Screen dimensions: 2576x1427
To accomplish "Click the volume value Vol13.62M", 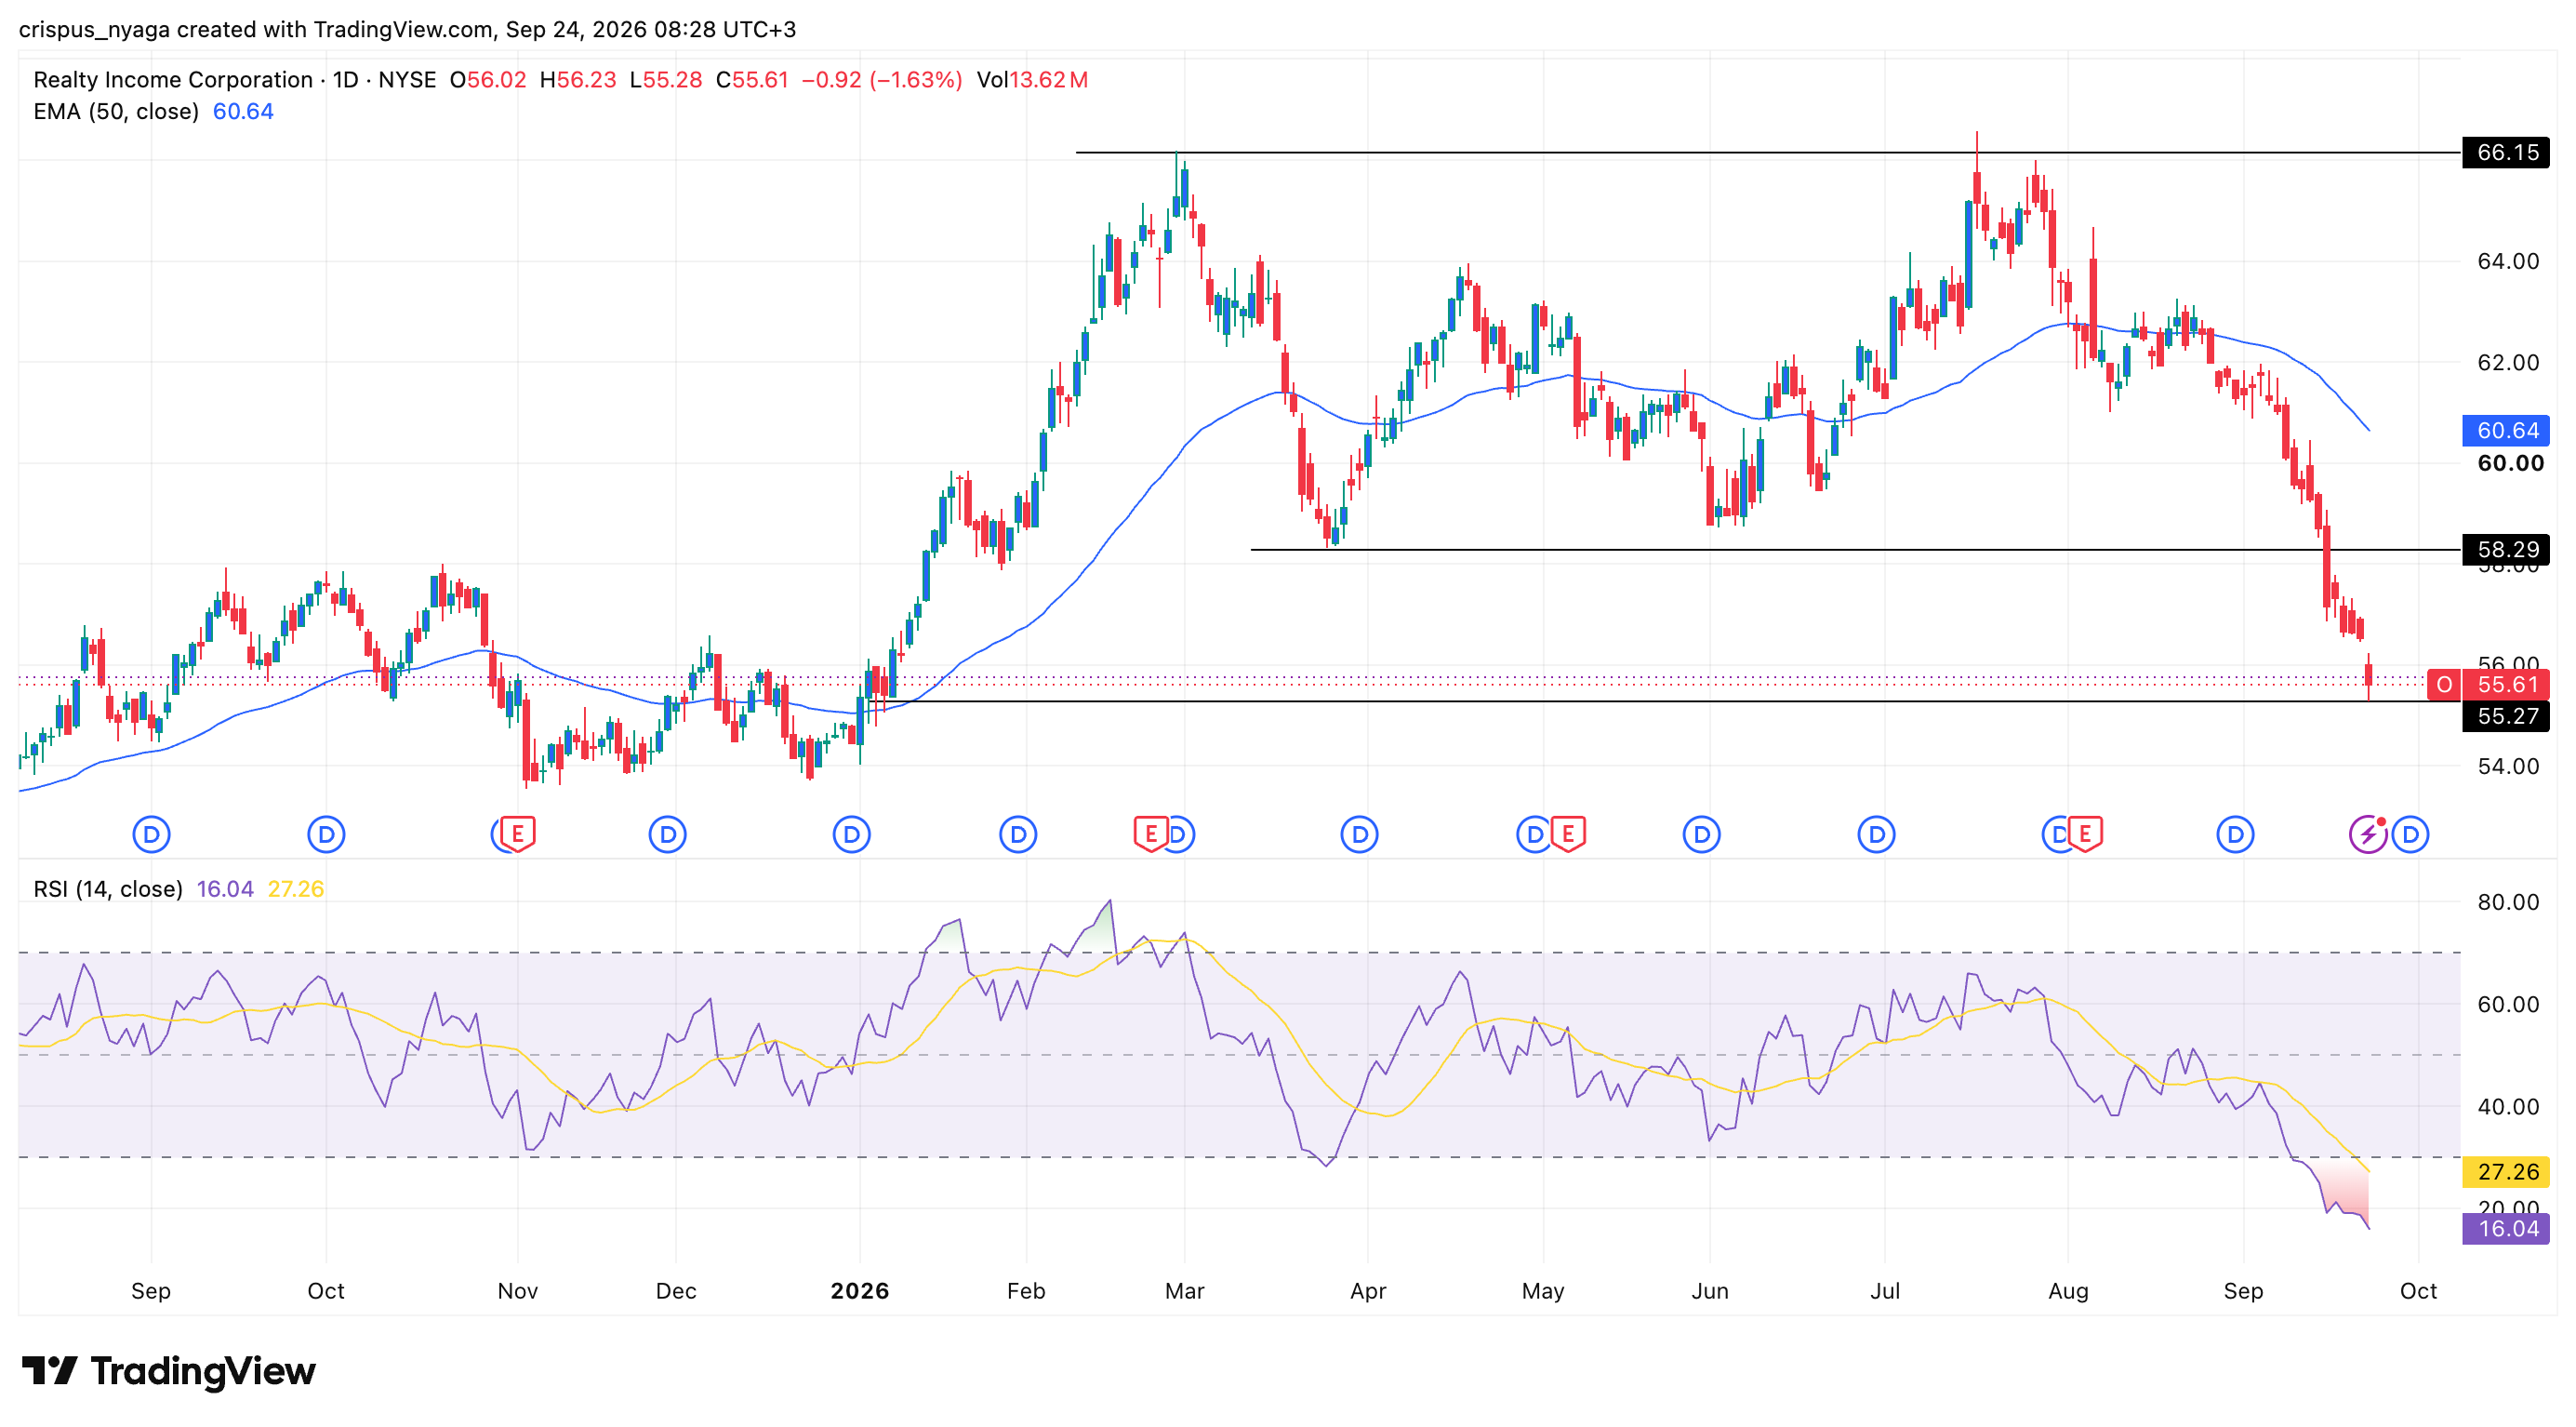I will pos(1032,80).
